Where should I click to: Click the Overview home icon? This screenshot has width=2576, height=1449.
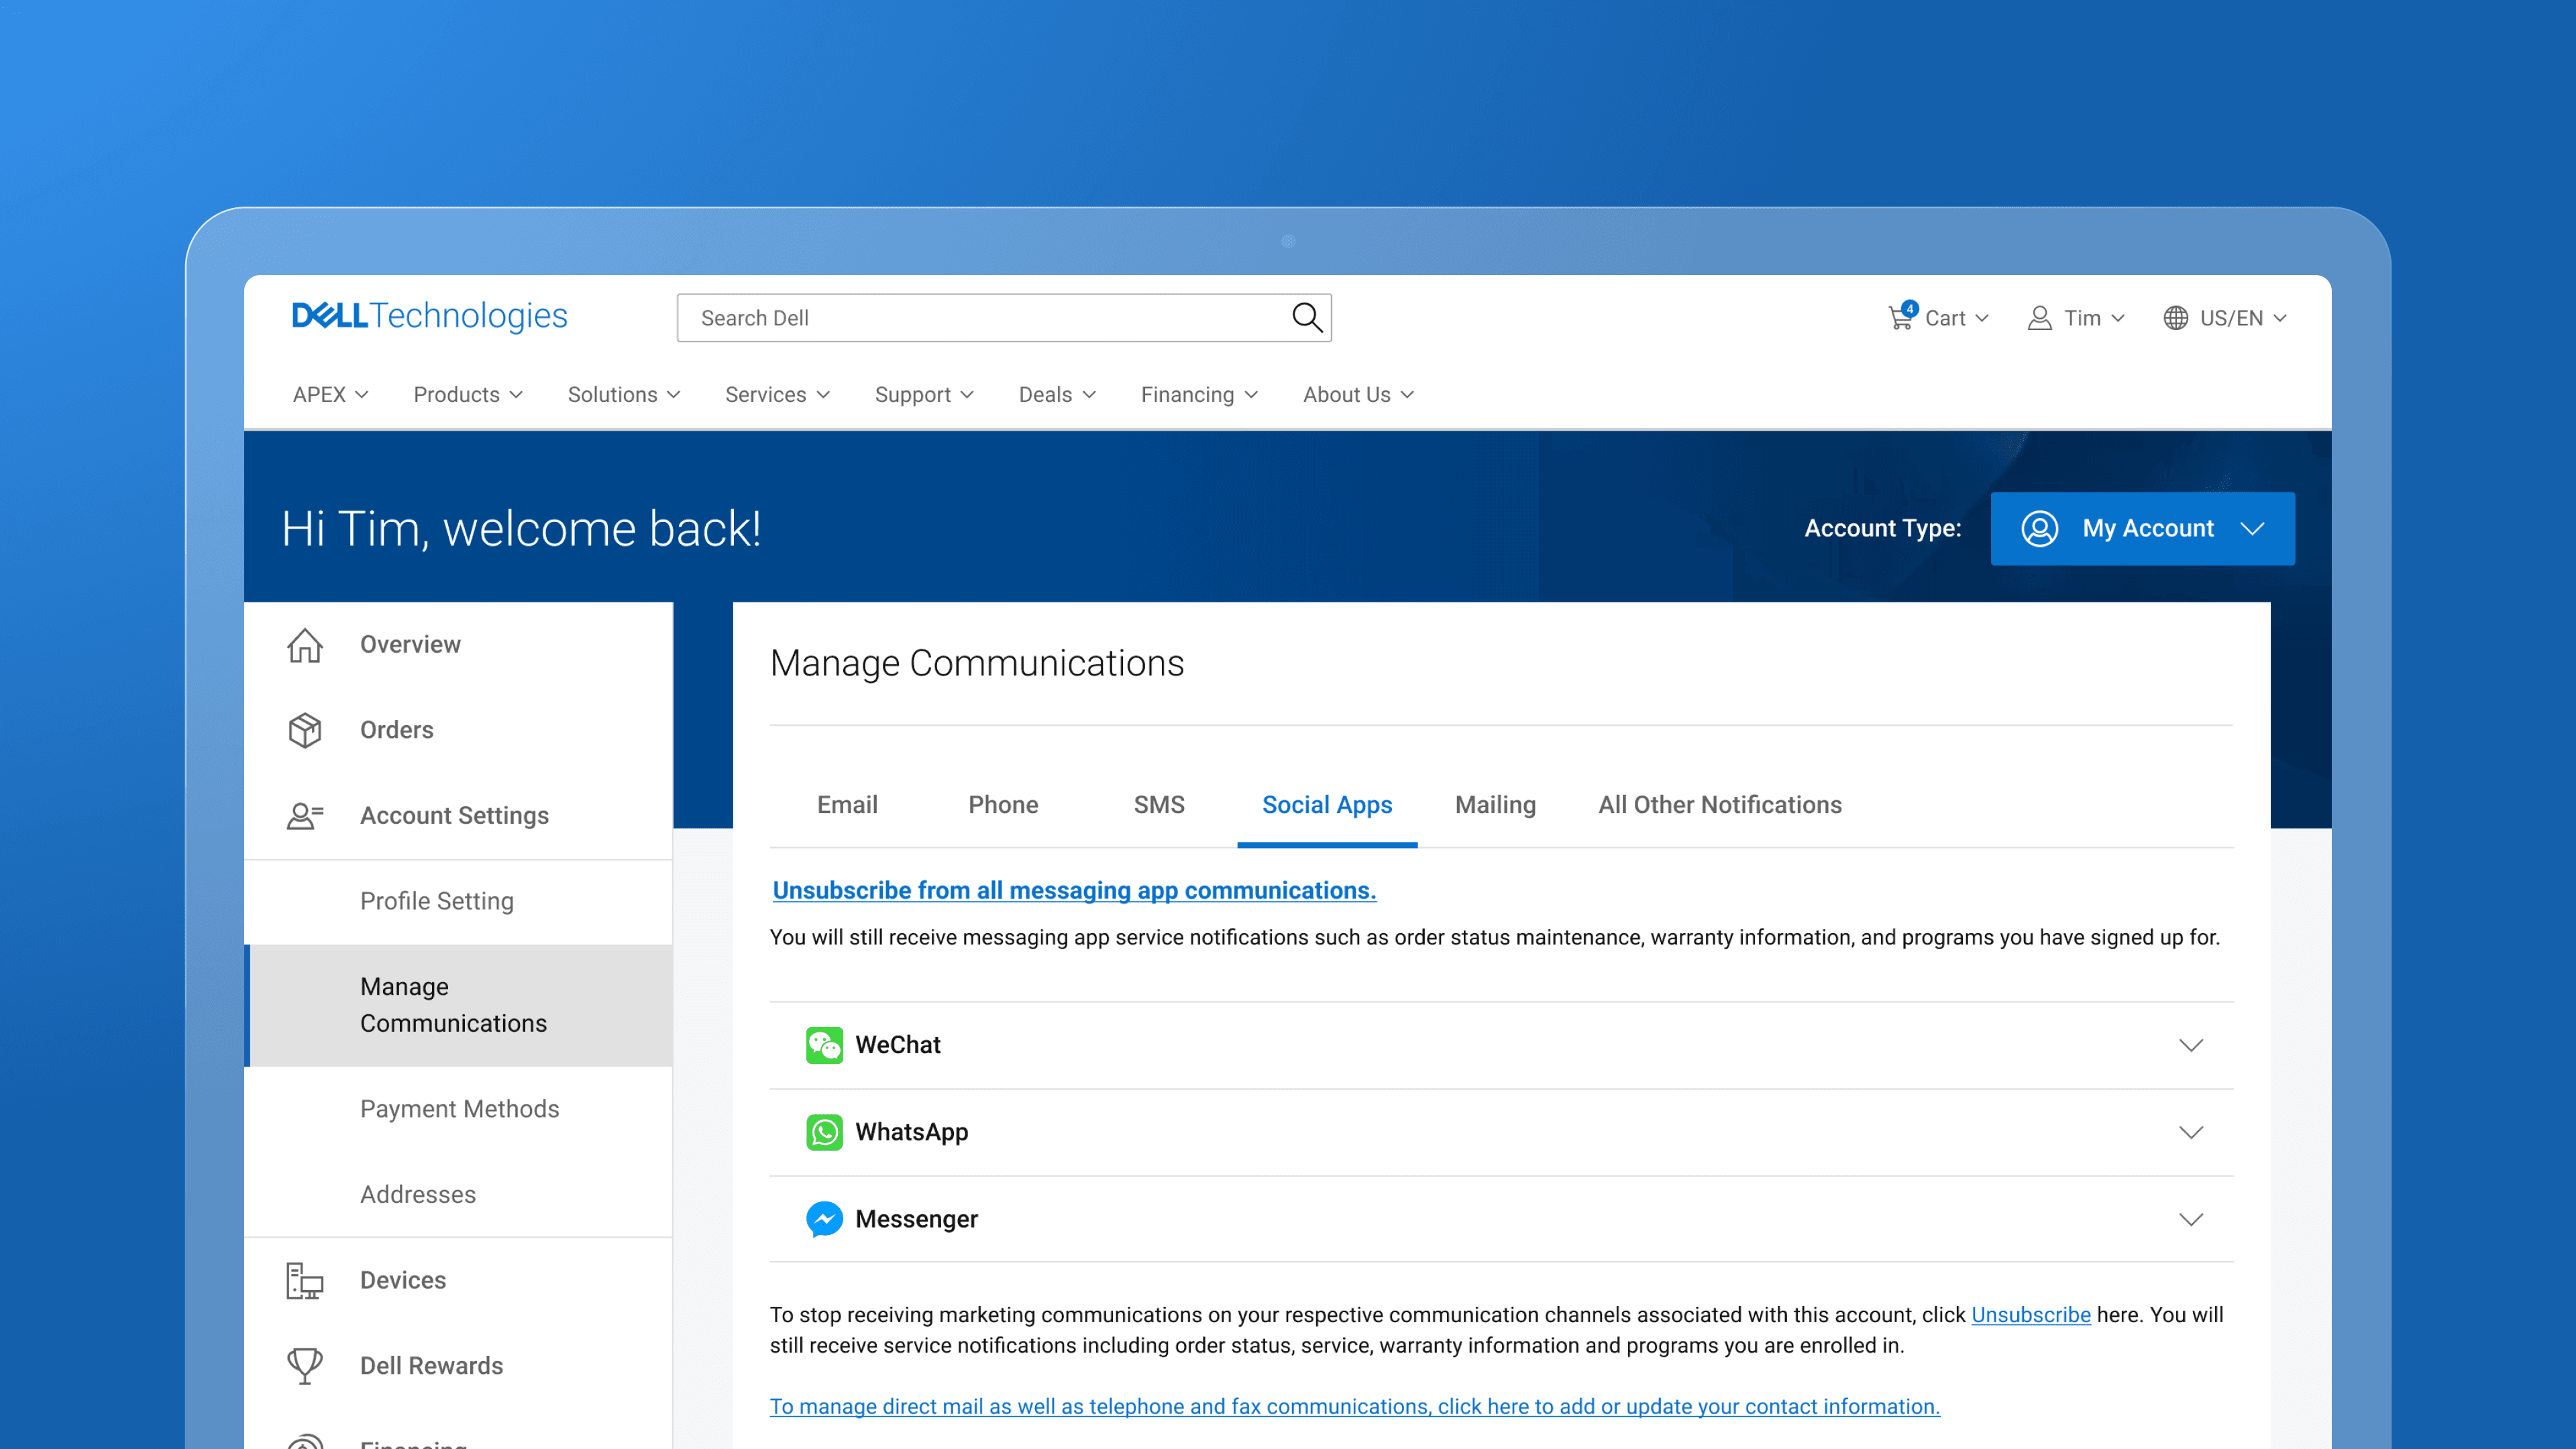(x=305, y=645)
